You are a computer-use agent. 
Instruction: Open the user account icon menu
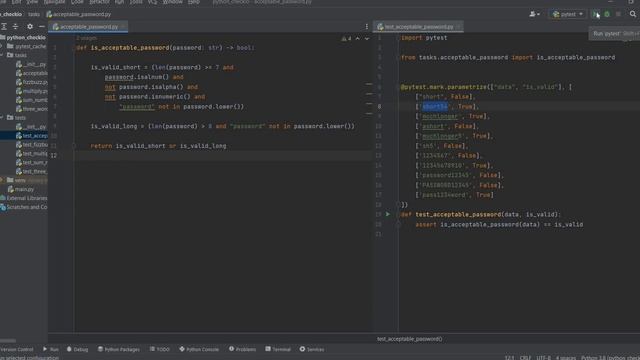[x=534, y=14]
